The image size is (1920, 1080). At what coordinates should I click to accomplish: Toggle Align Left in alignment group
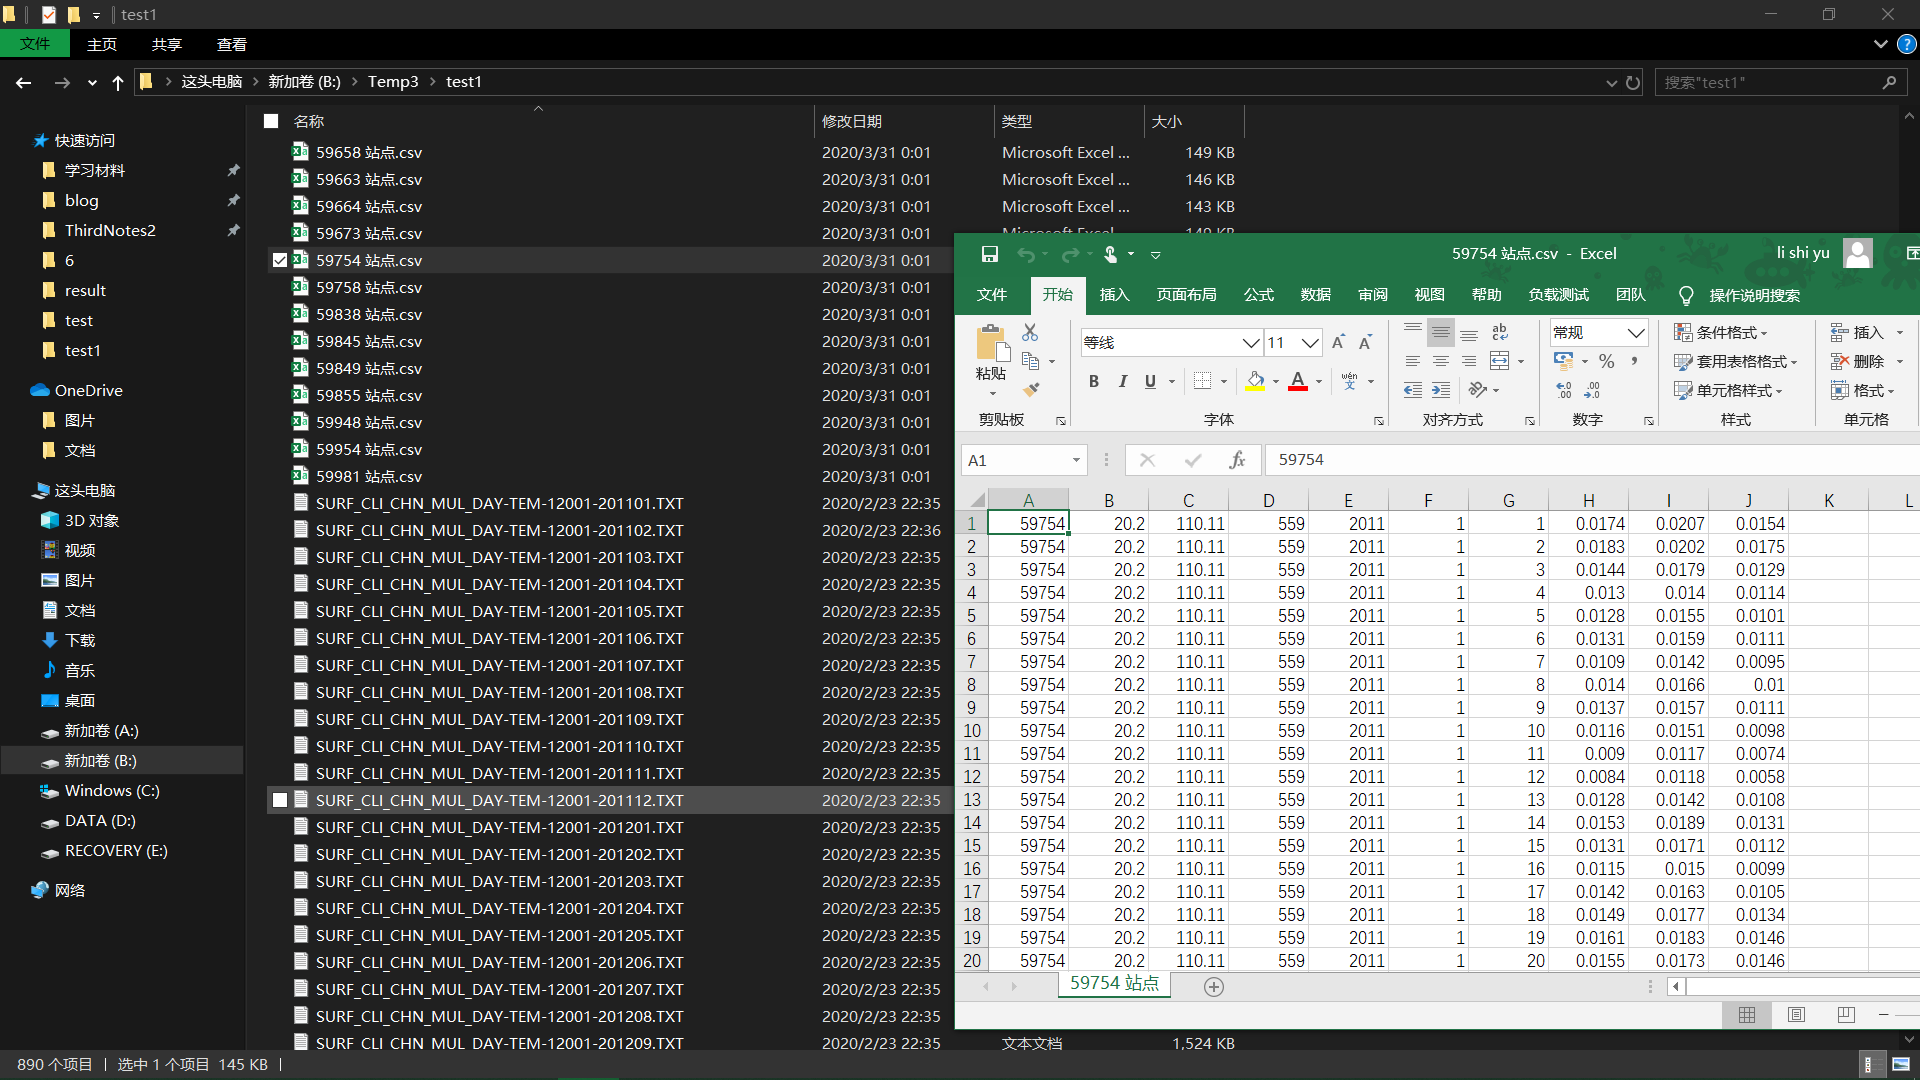coord(1413,361)
